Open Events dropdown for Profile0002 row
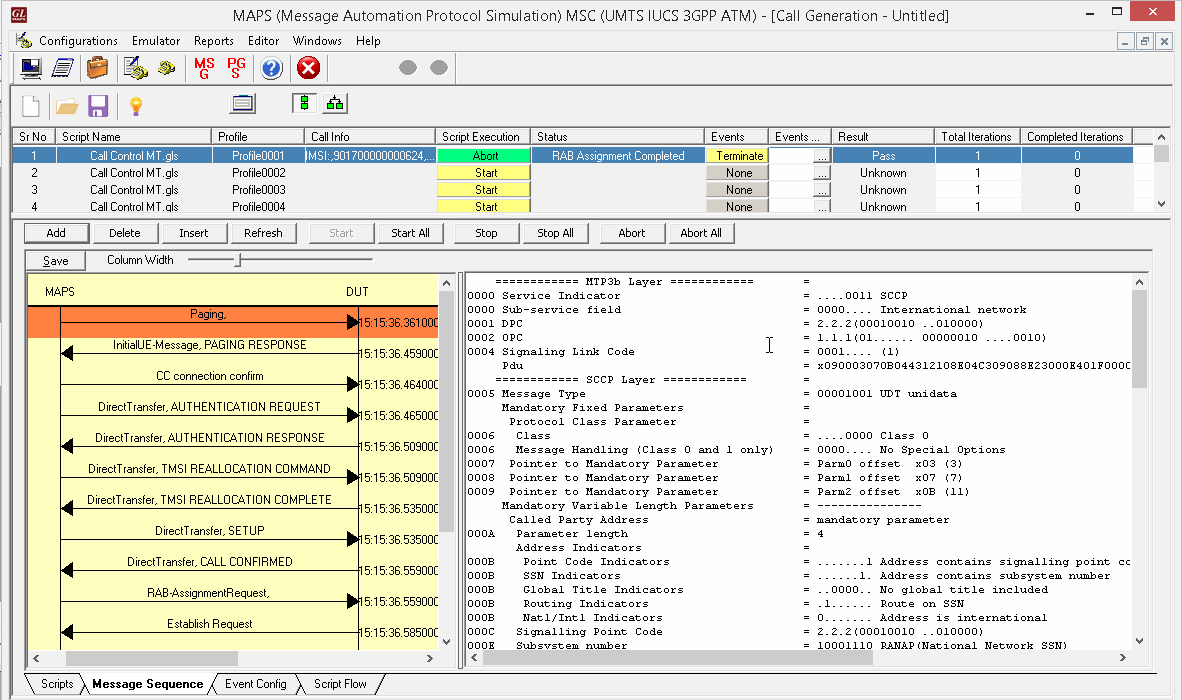This screenshot has width=1182, height=700. point(736,173)
